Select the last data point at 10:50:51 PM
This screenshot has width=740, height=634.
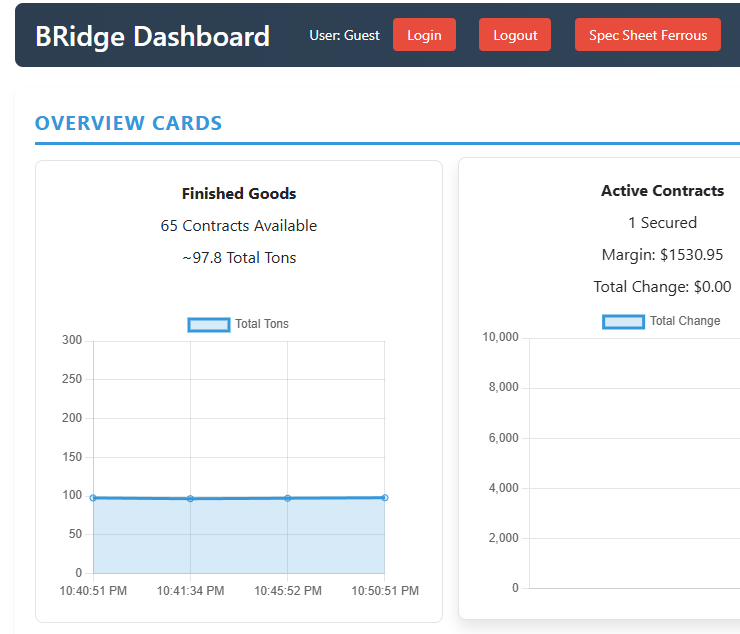coord(384,497)
